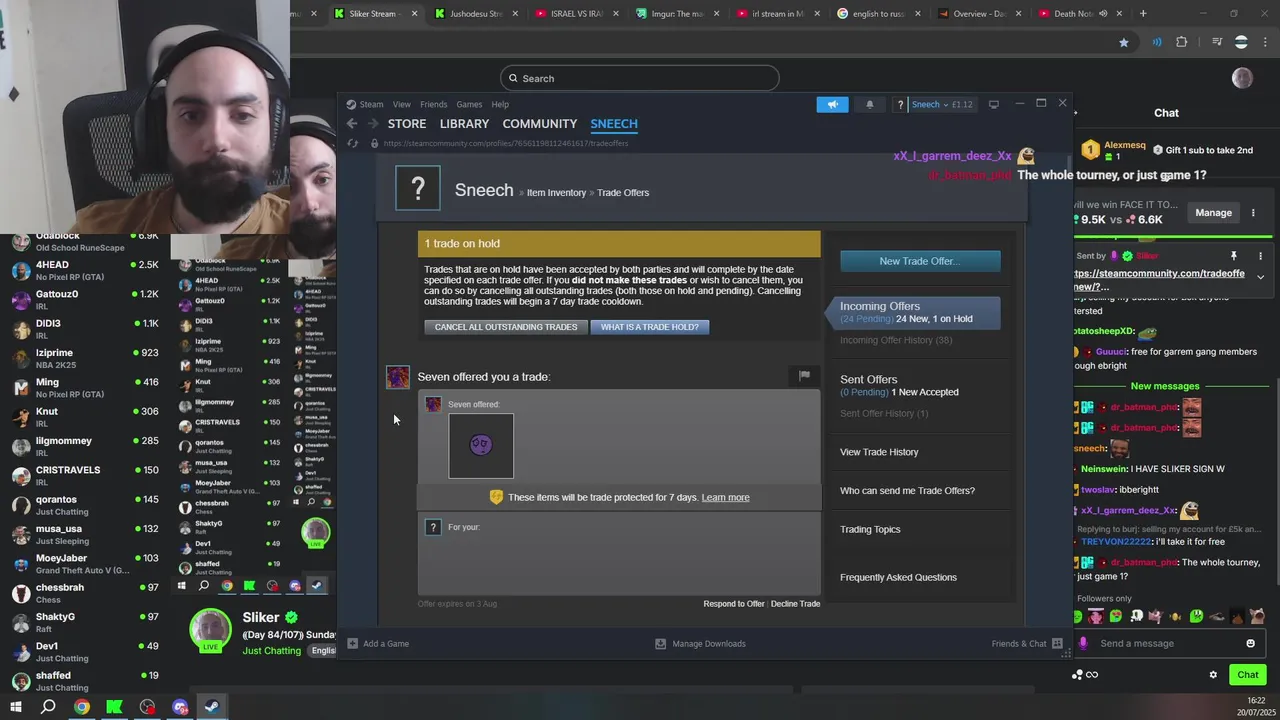
Task: Click What Is A Trade Hold button
Action: tap(649, 327)
